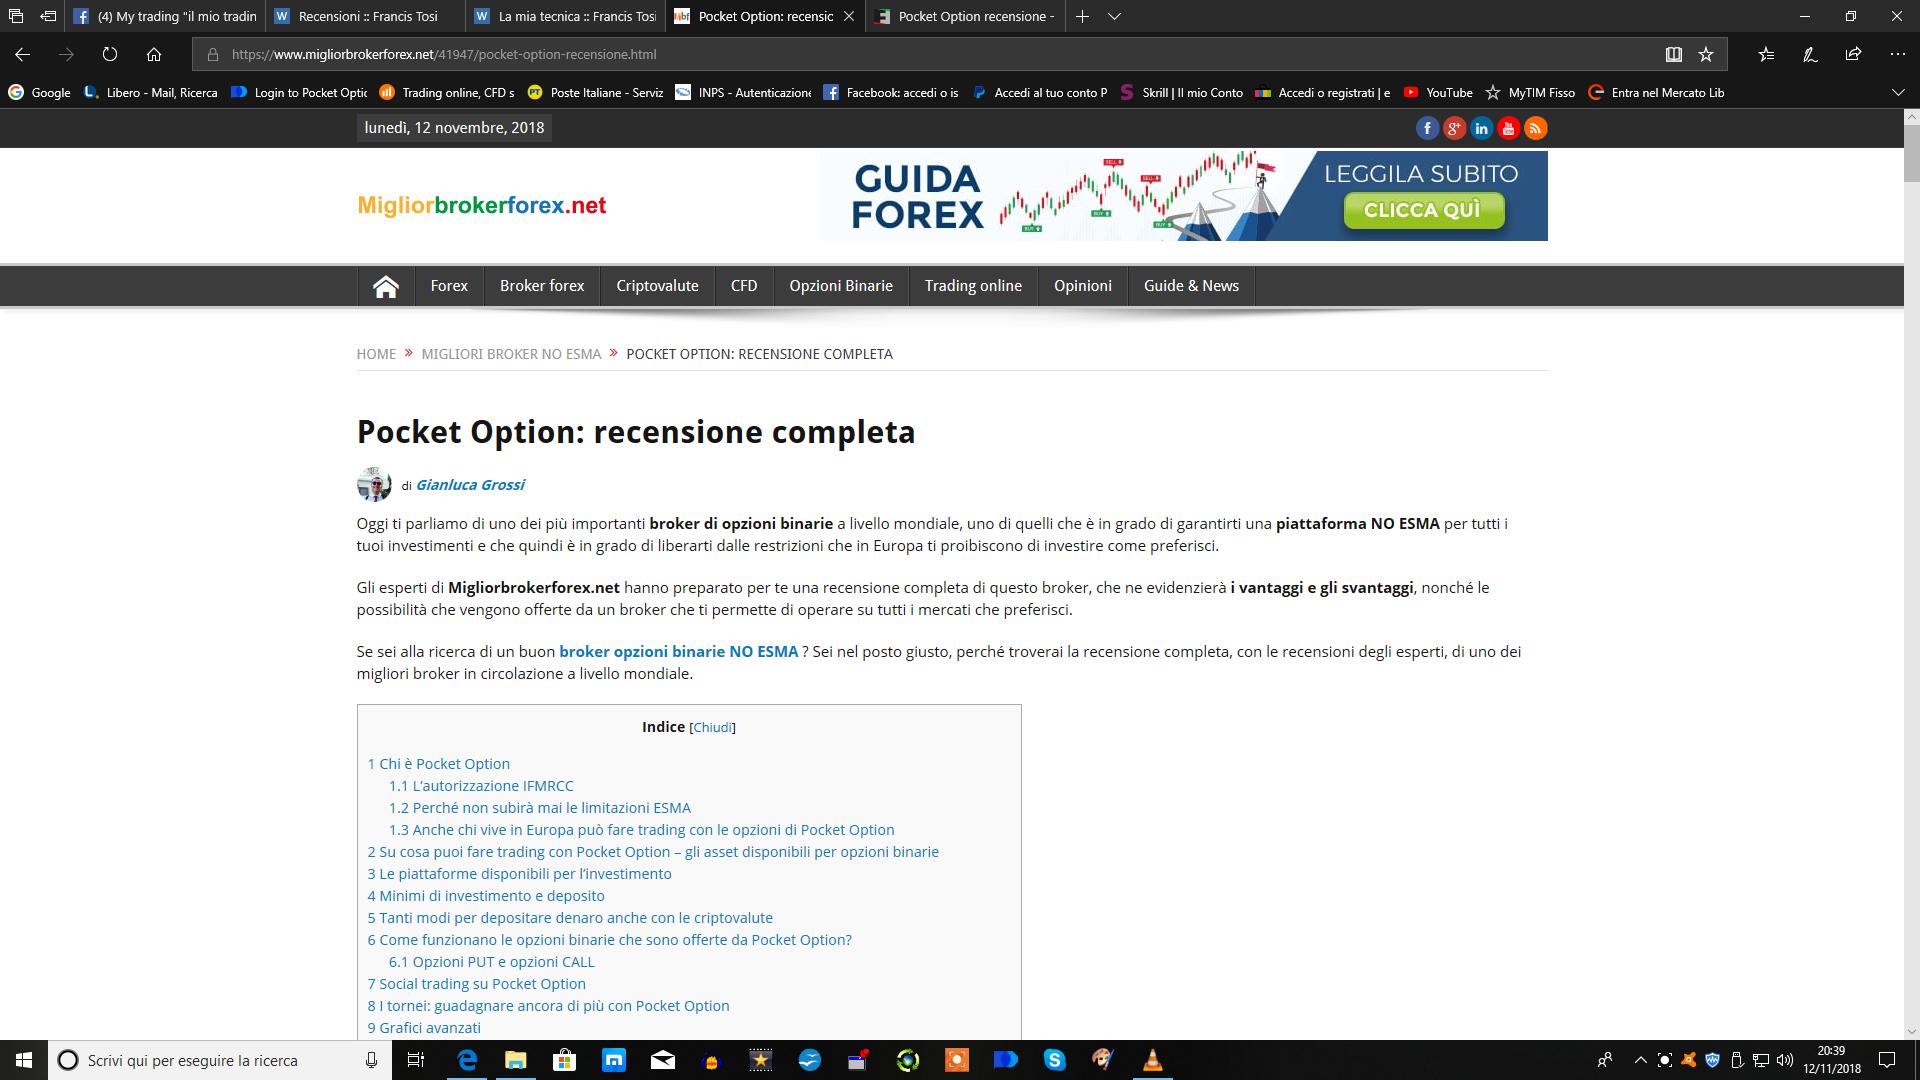The image size is (1920, 1080).
Task: Open Poste Italiane bookmark
Action: (x=595, y=92)
